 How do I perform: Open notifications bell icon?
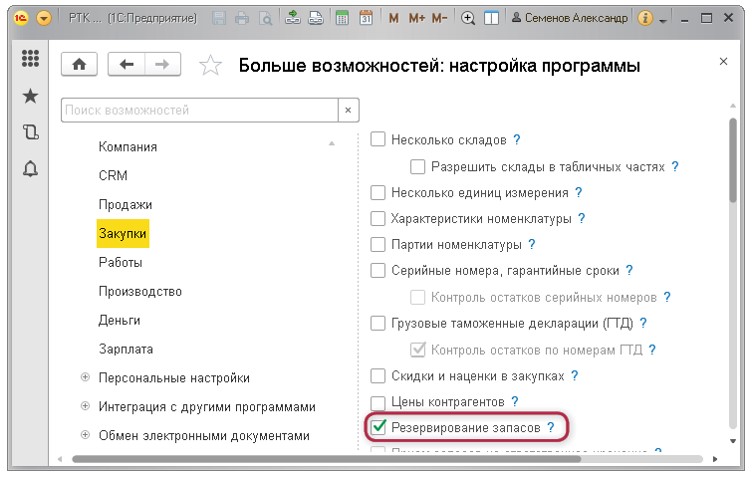tap(30, 168)
